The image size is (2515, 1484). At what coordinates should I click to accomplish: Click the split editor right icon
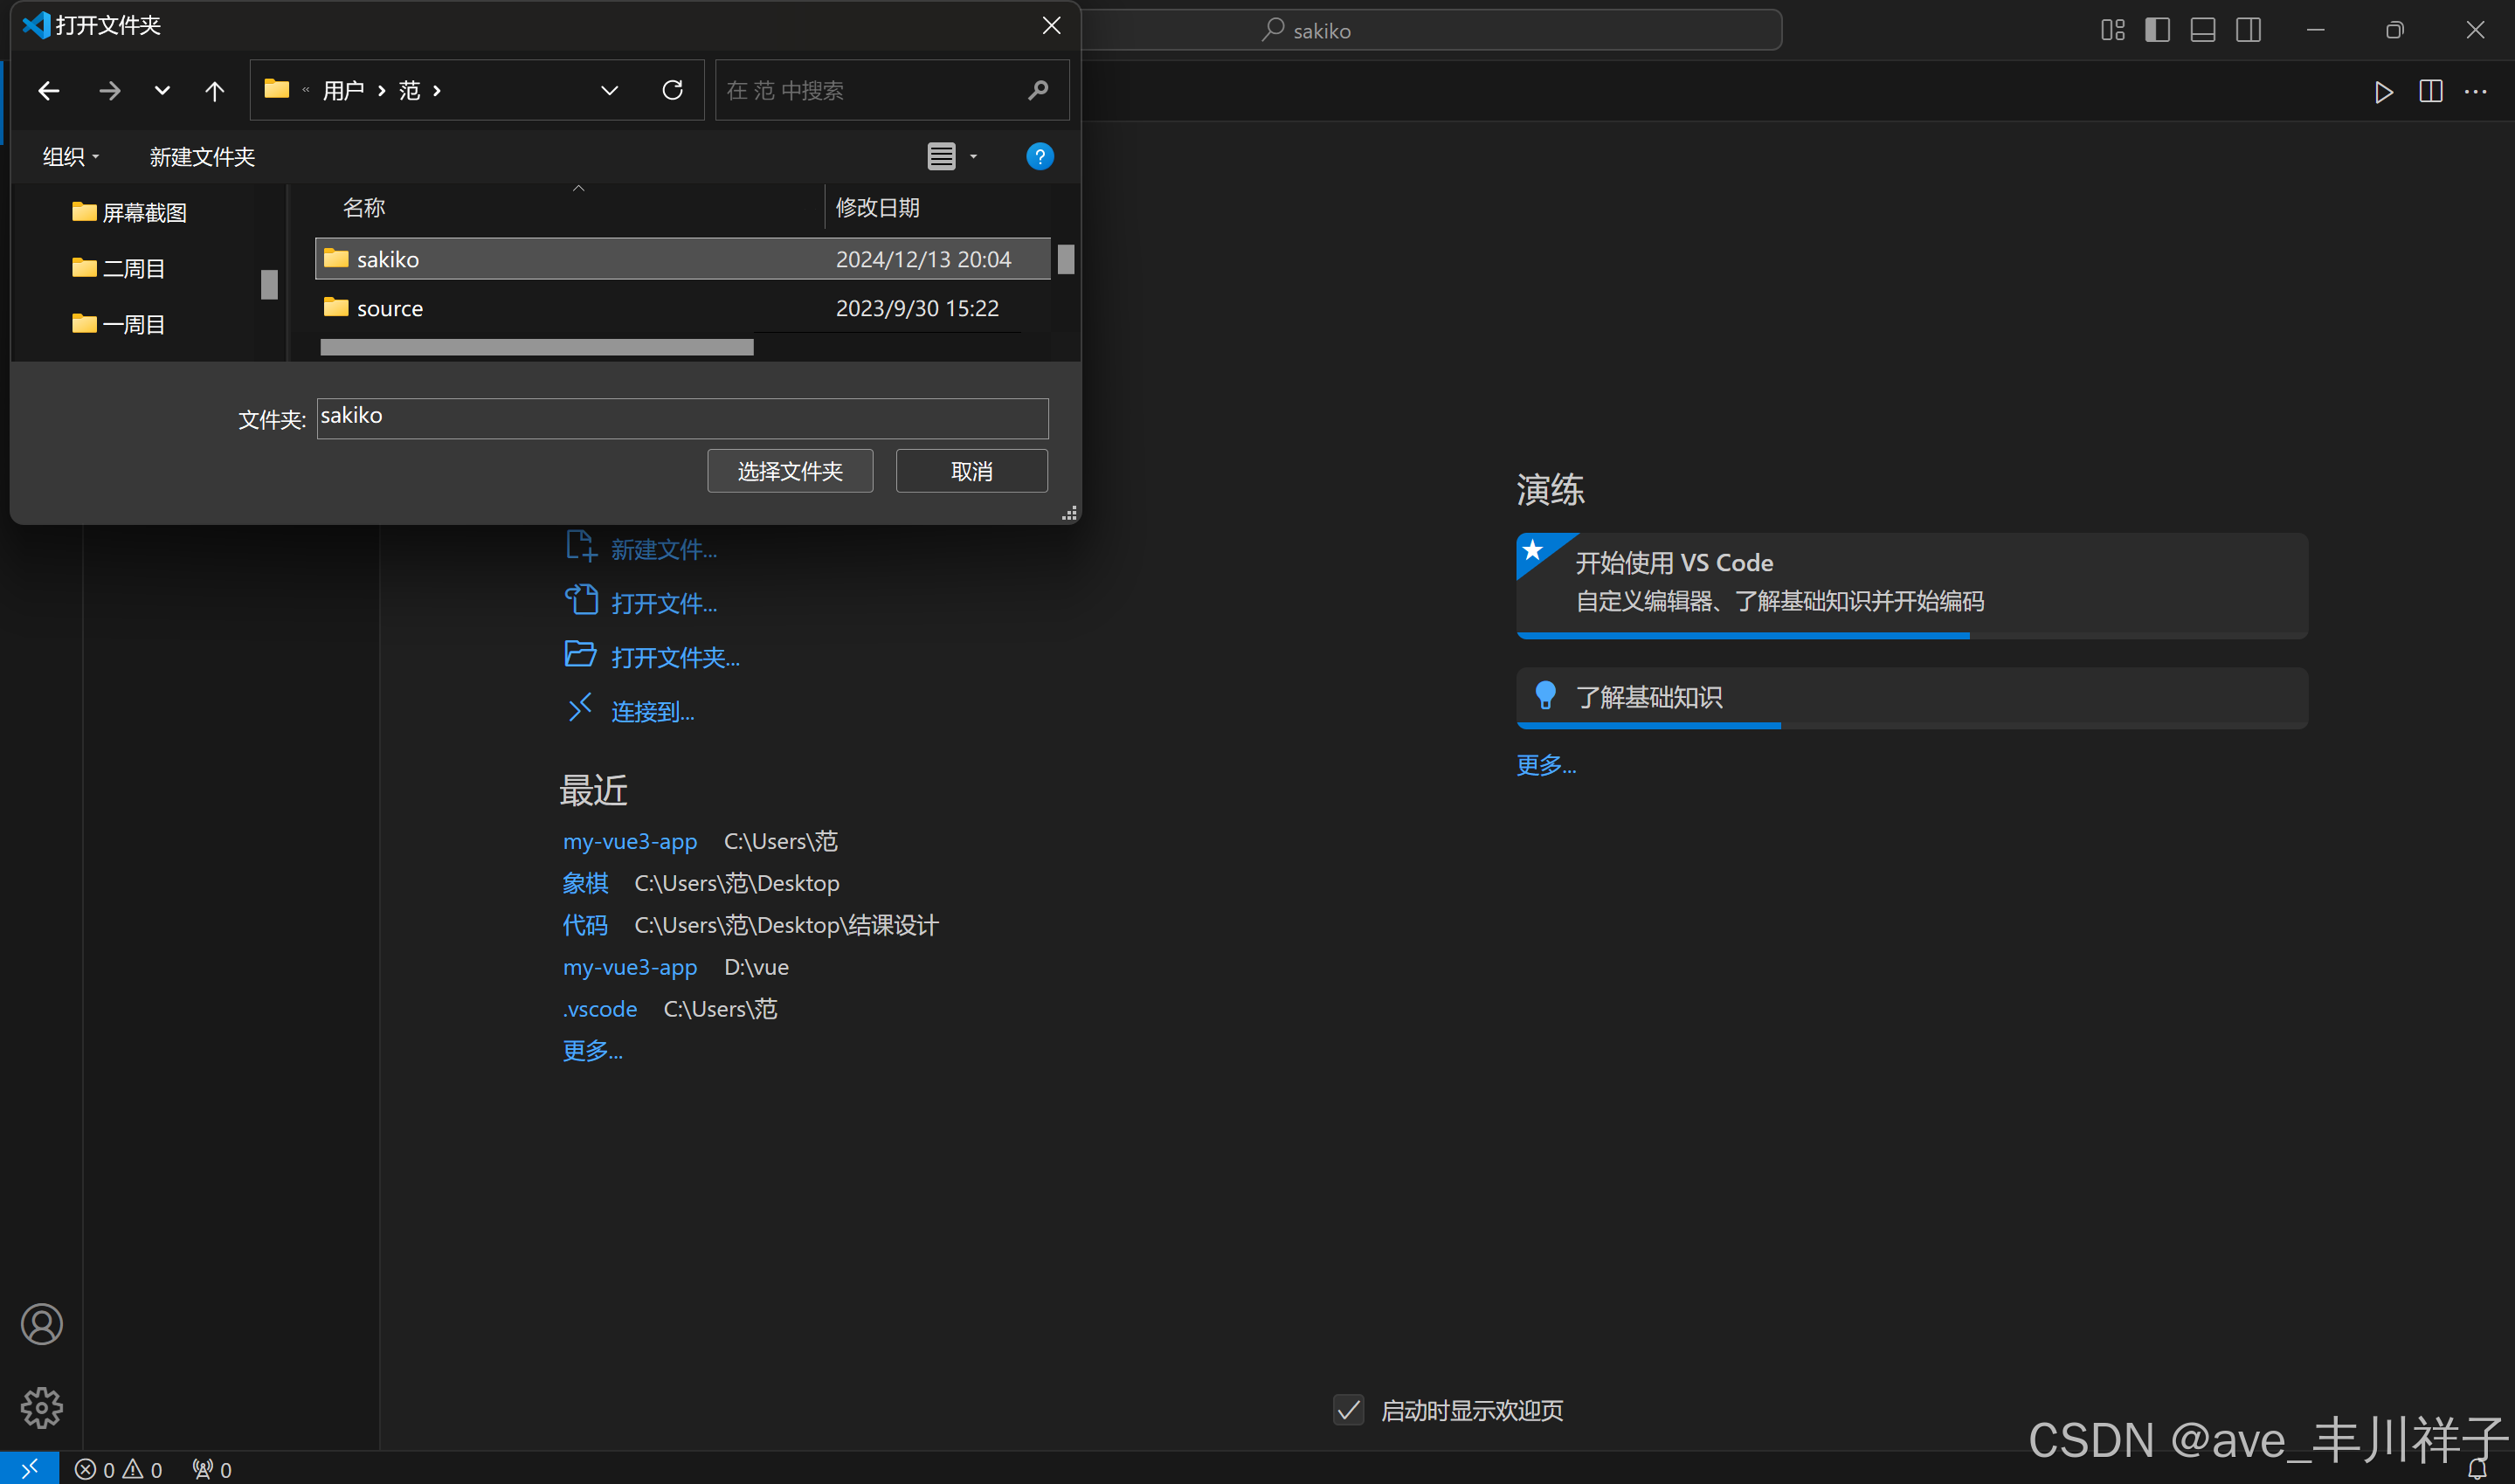click(2430, 92)
